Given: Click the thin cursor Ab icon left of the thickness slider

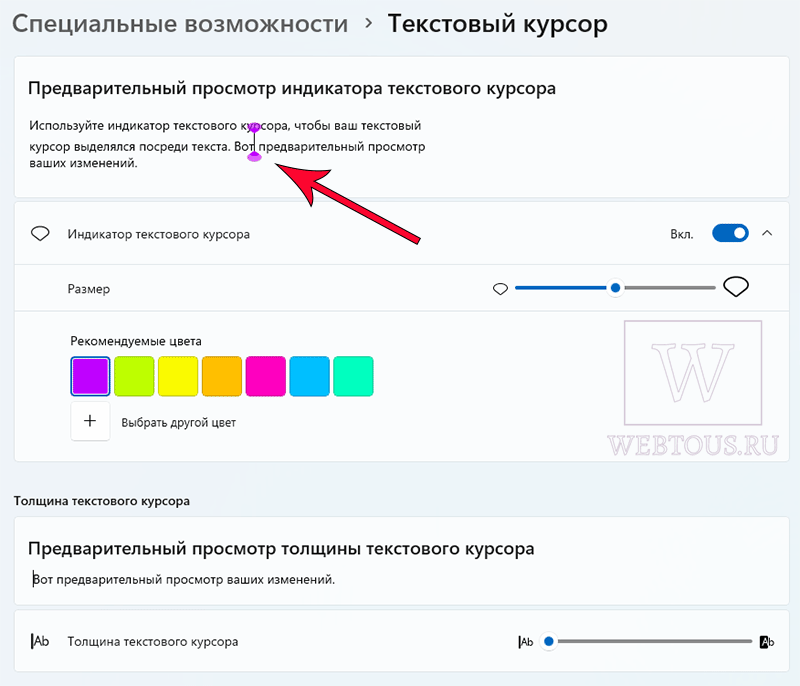Looking at the screenshot, I should pos(526,642).
